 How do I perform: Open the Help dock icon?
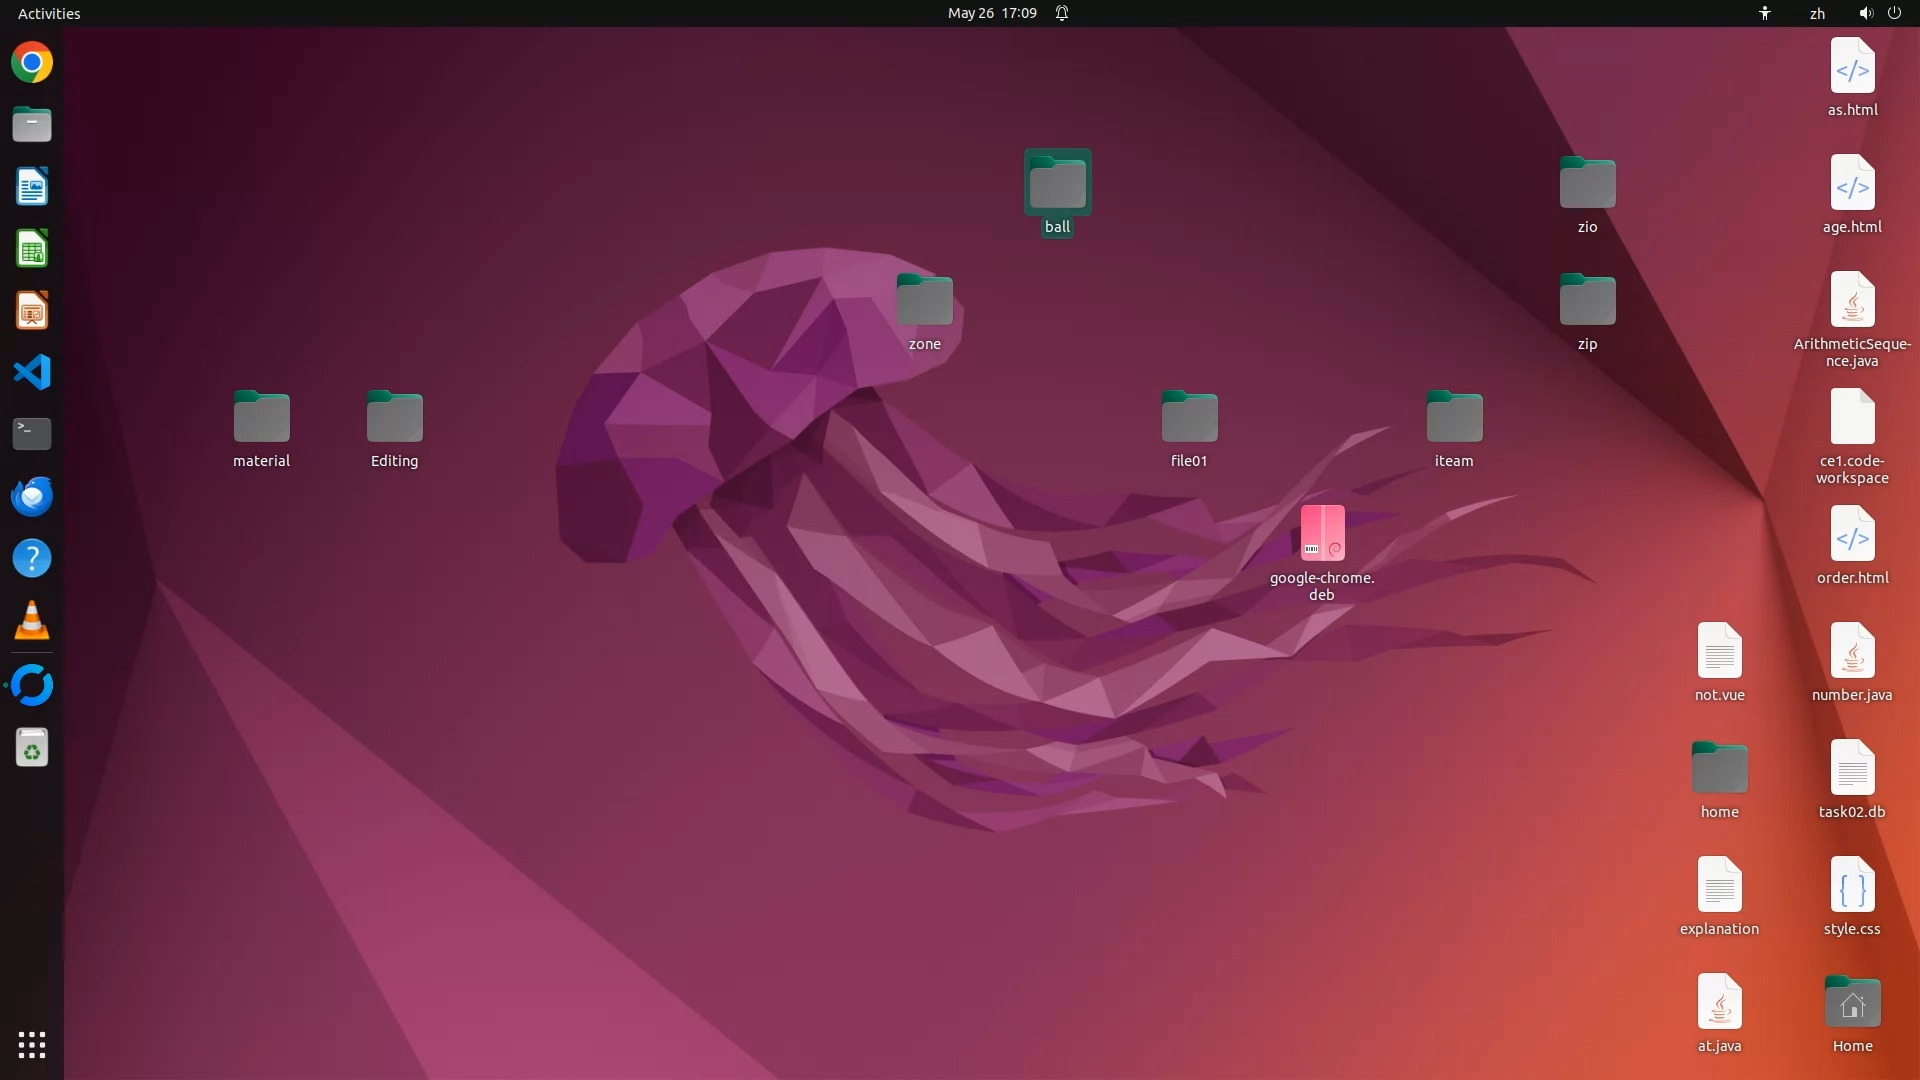tap(32, 558)
